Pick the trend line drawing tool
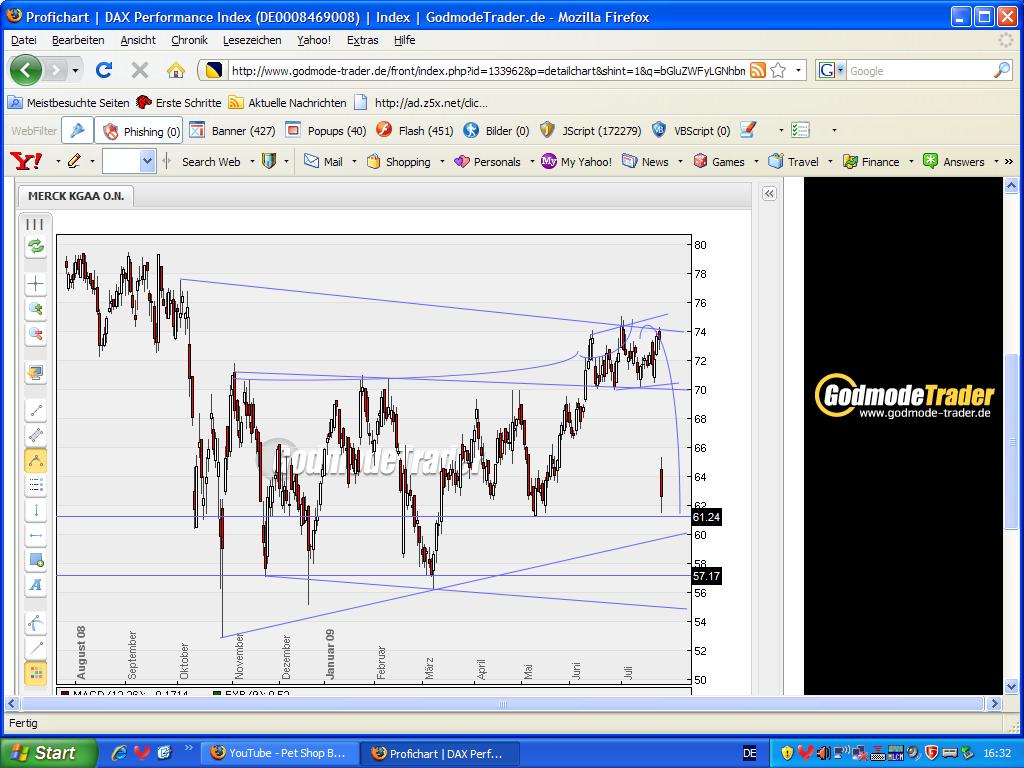The image size is (1024, 768). (x=36, y=410)
